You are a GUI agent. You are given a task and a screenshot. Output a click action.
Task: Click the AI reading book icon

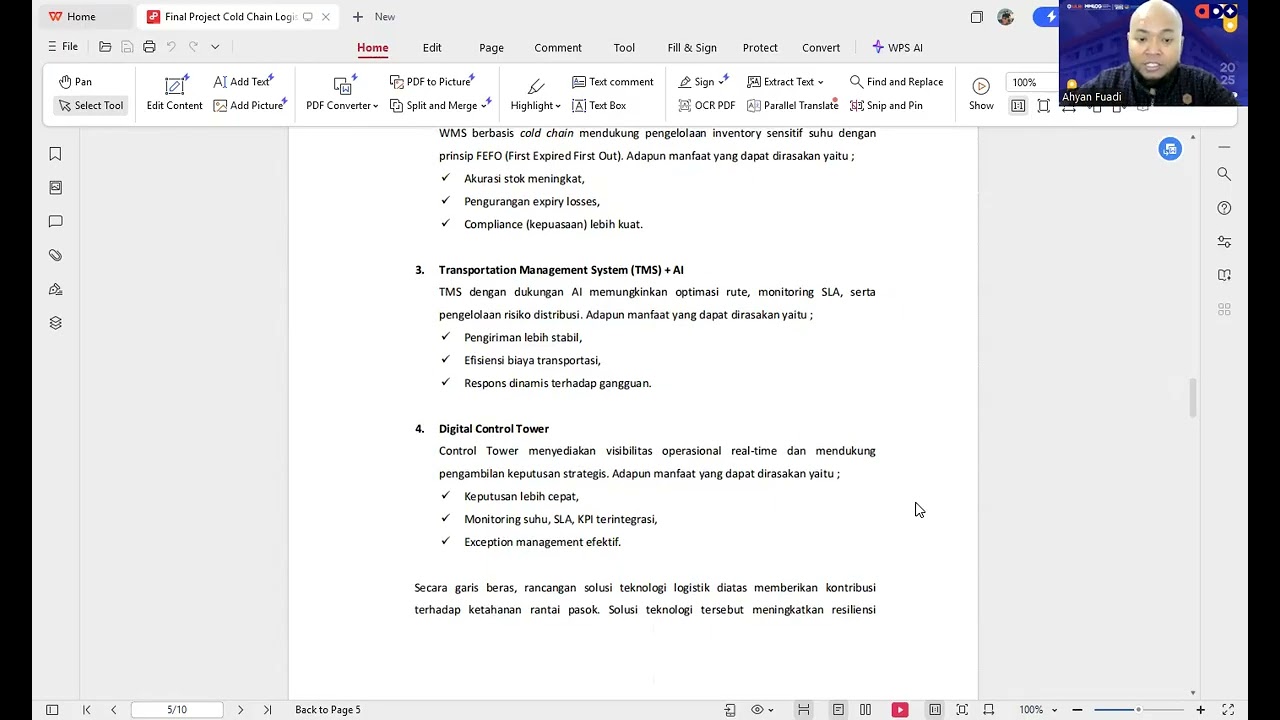pos(1224,275)
